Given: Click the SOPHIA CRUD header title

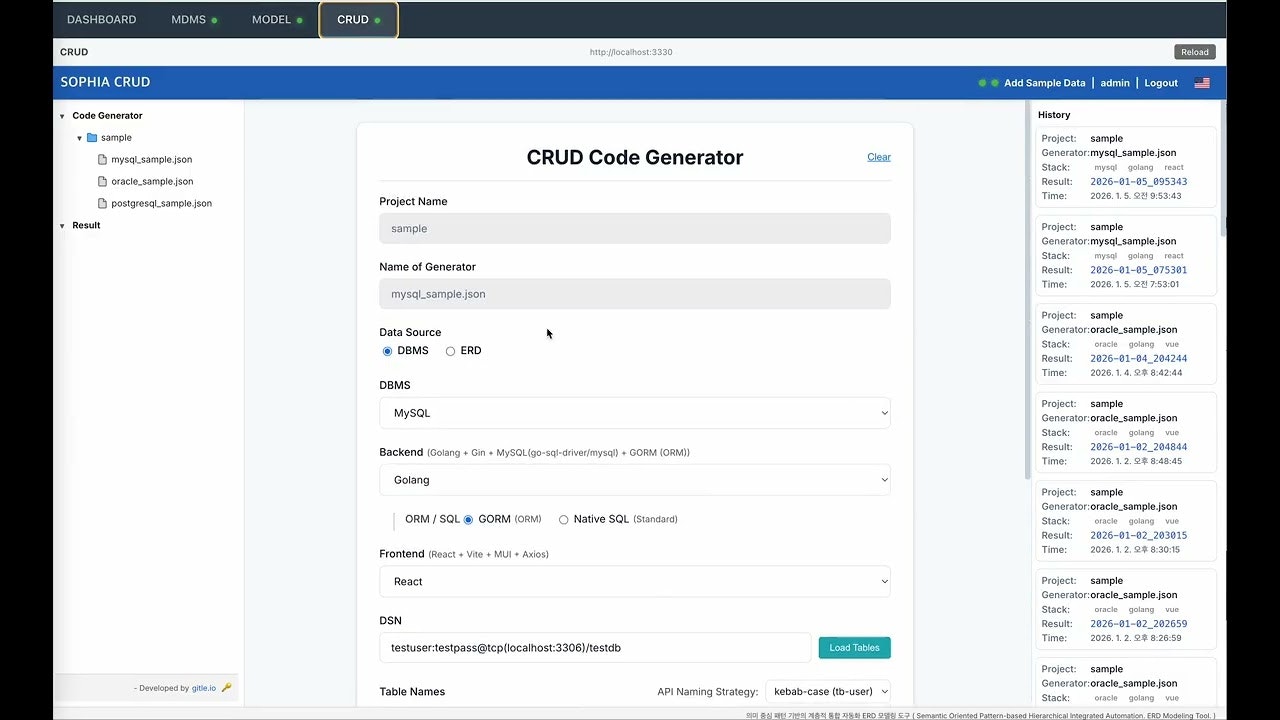Looking at the screenshot, I should click(105, 82).
